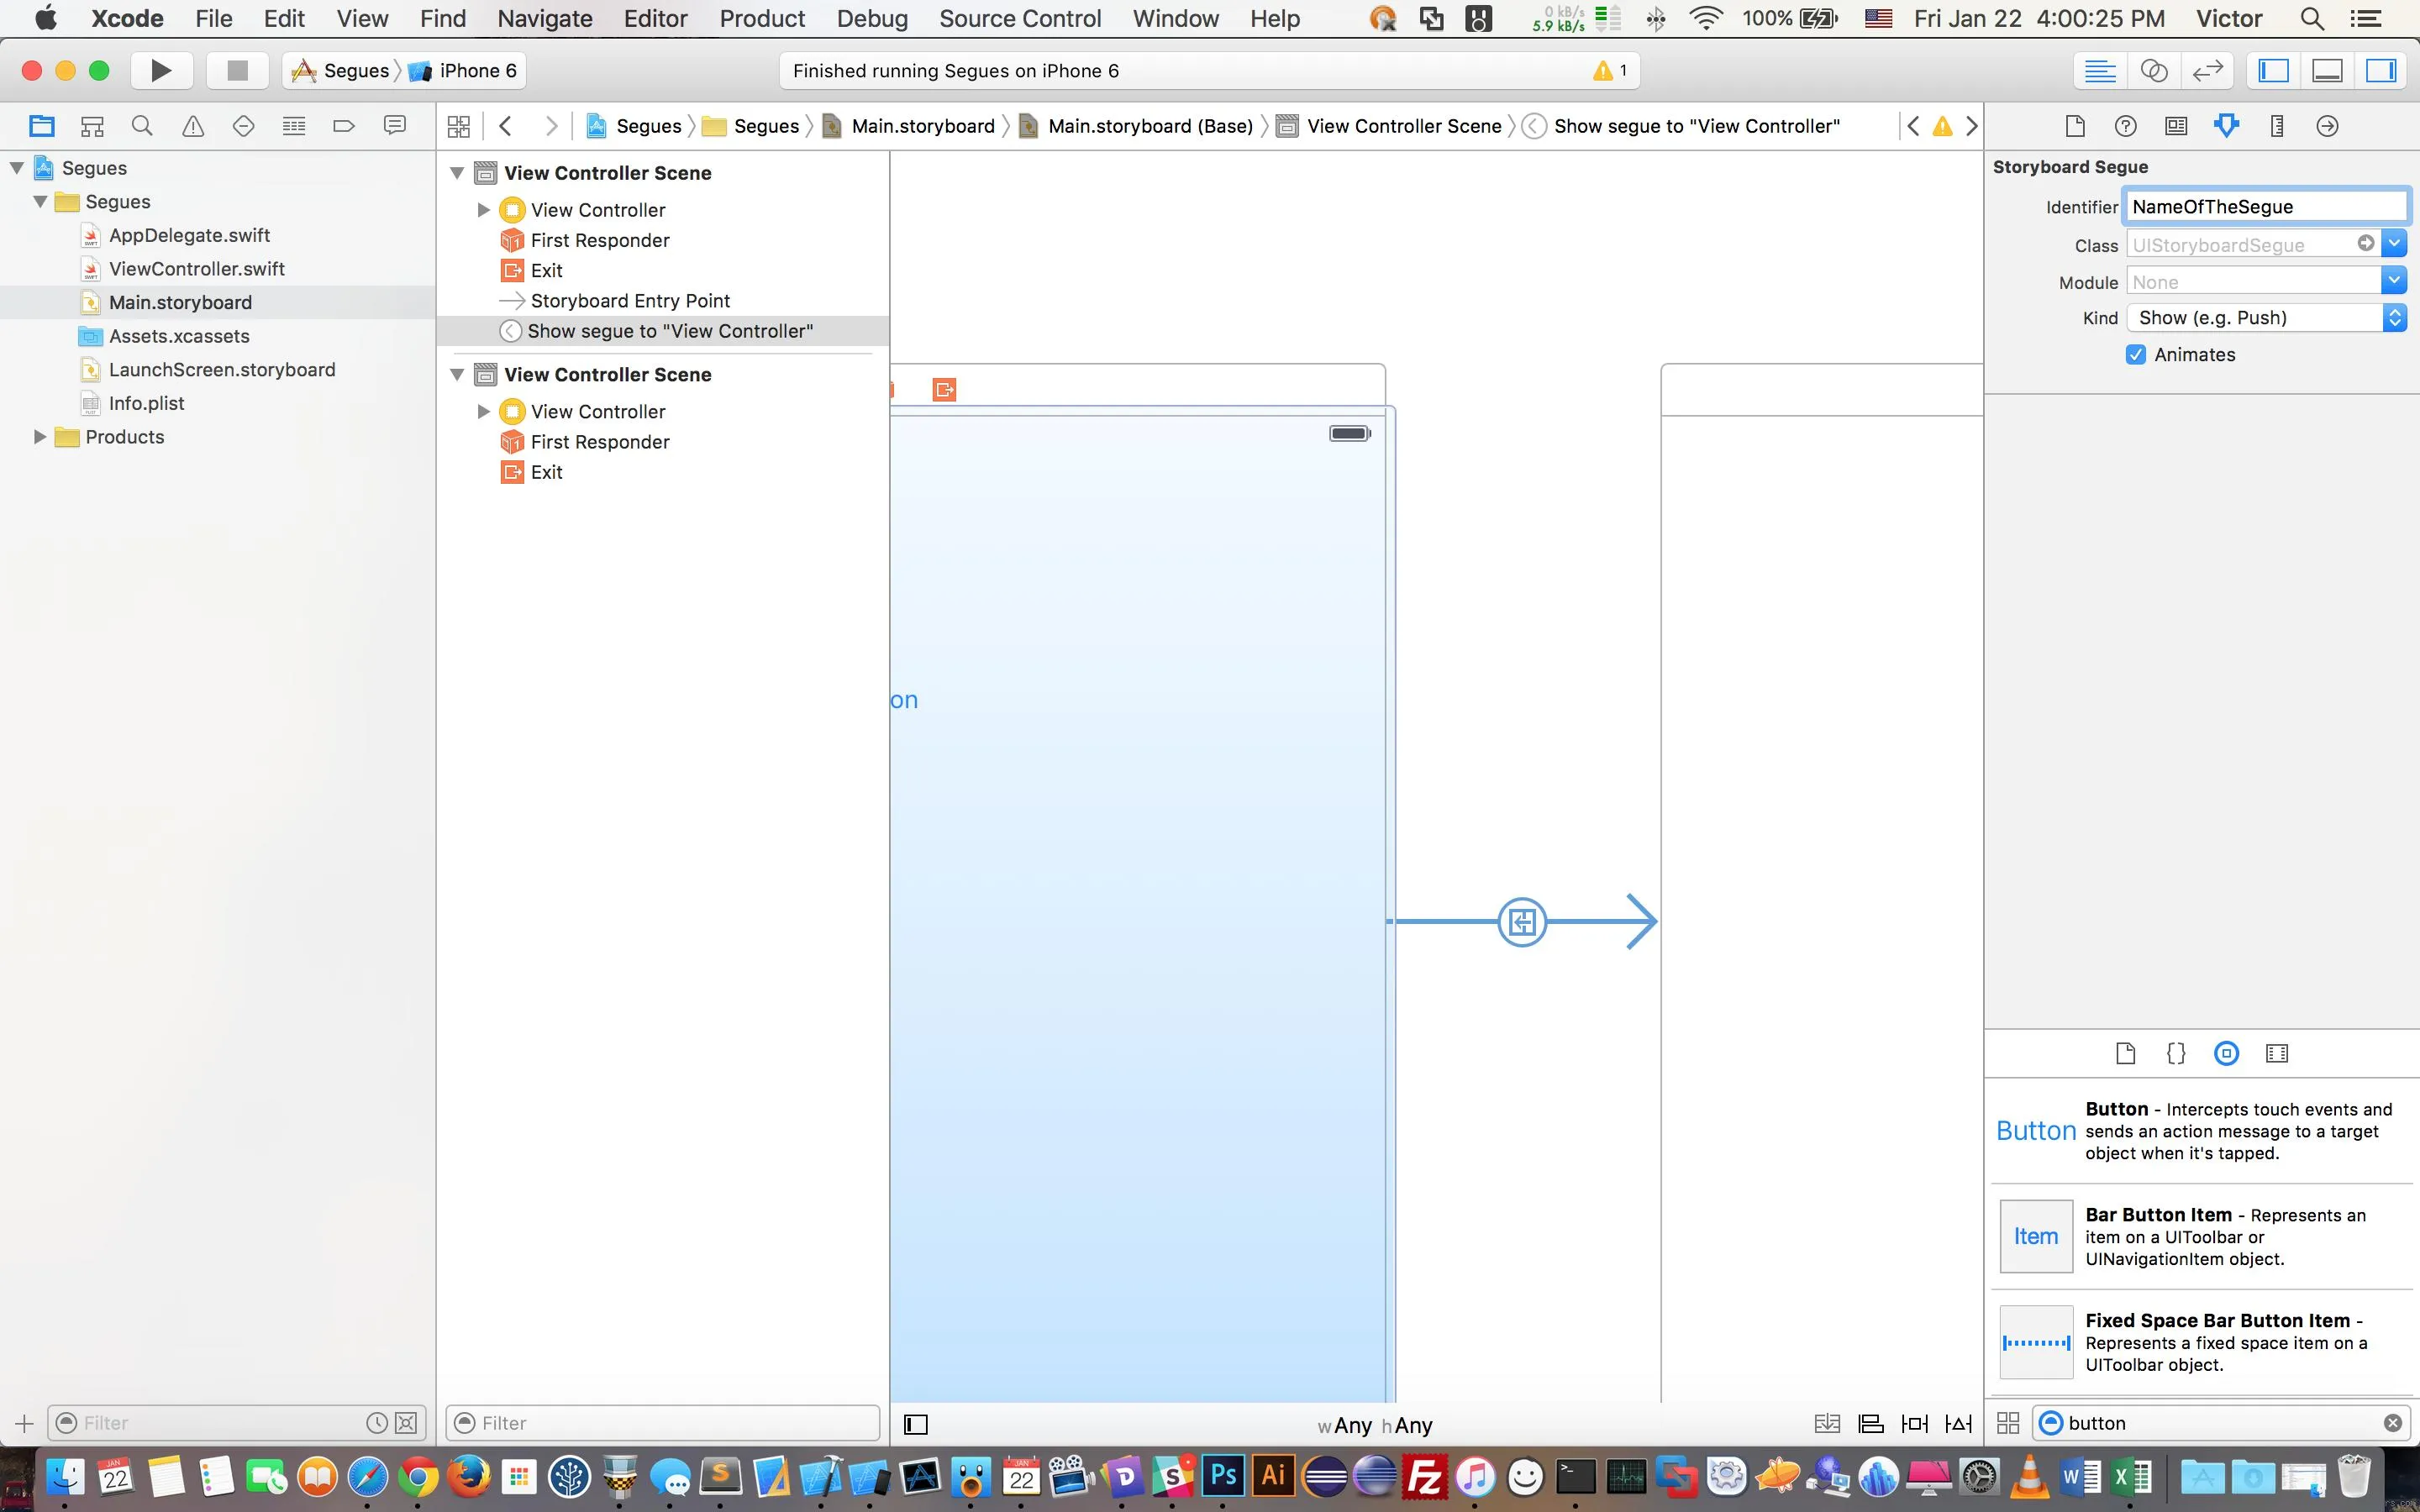Switch to the Issue navigator

tap(193, 126)
